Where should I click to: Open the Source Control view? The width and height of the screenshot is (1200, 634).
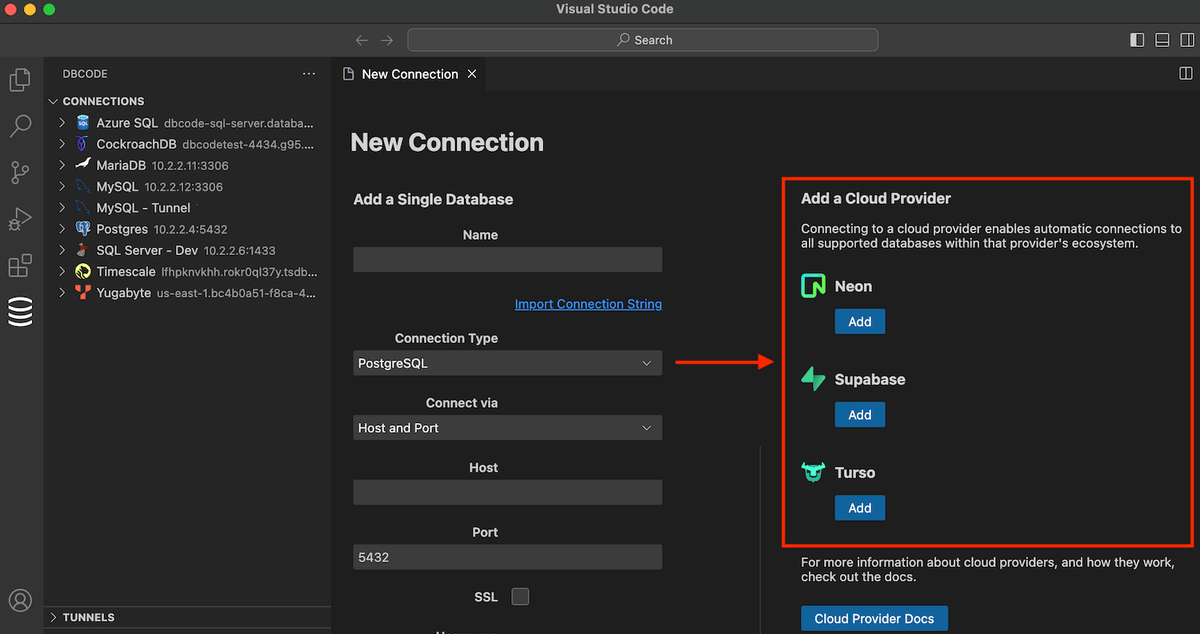(20, 172)
